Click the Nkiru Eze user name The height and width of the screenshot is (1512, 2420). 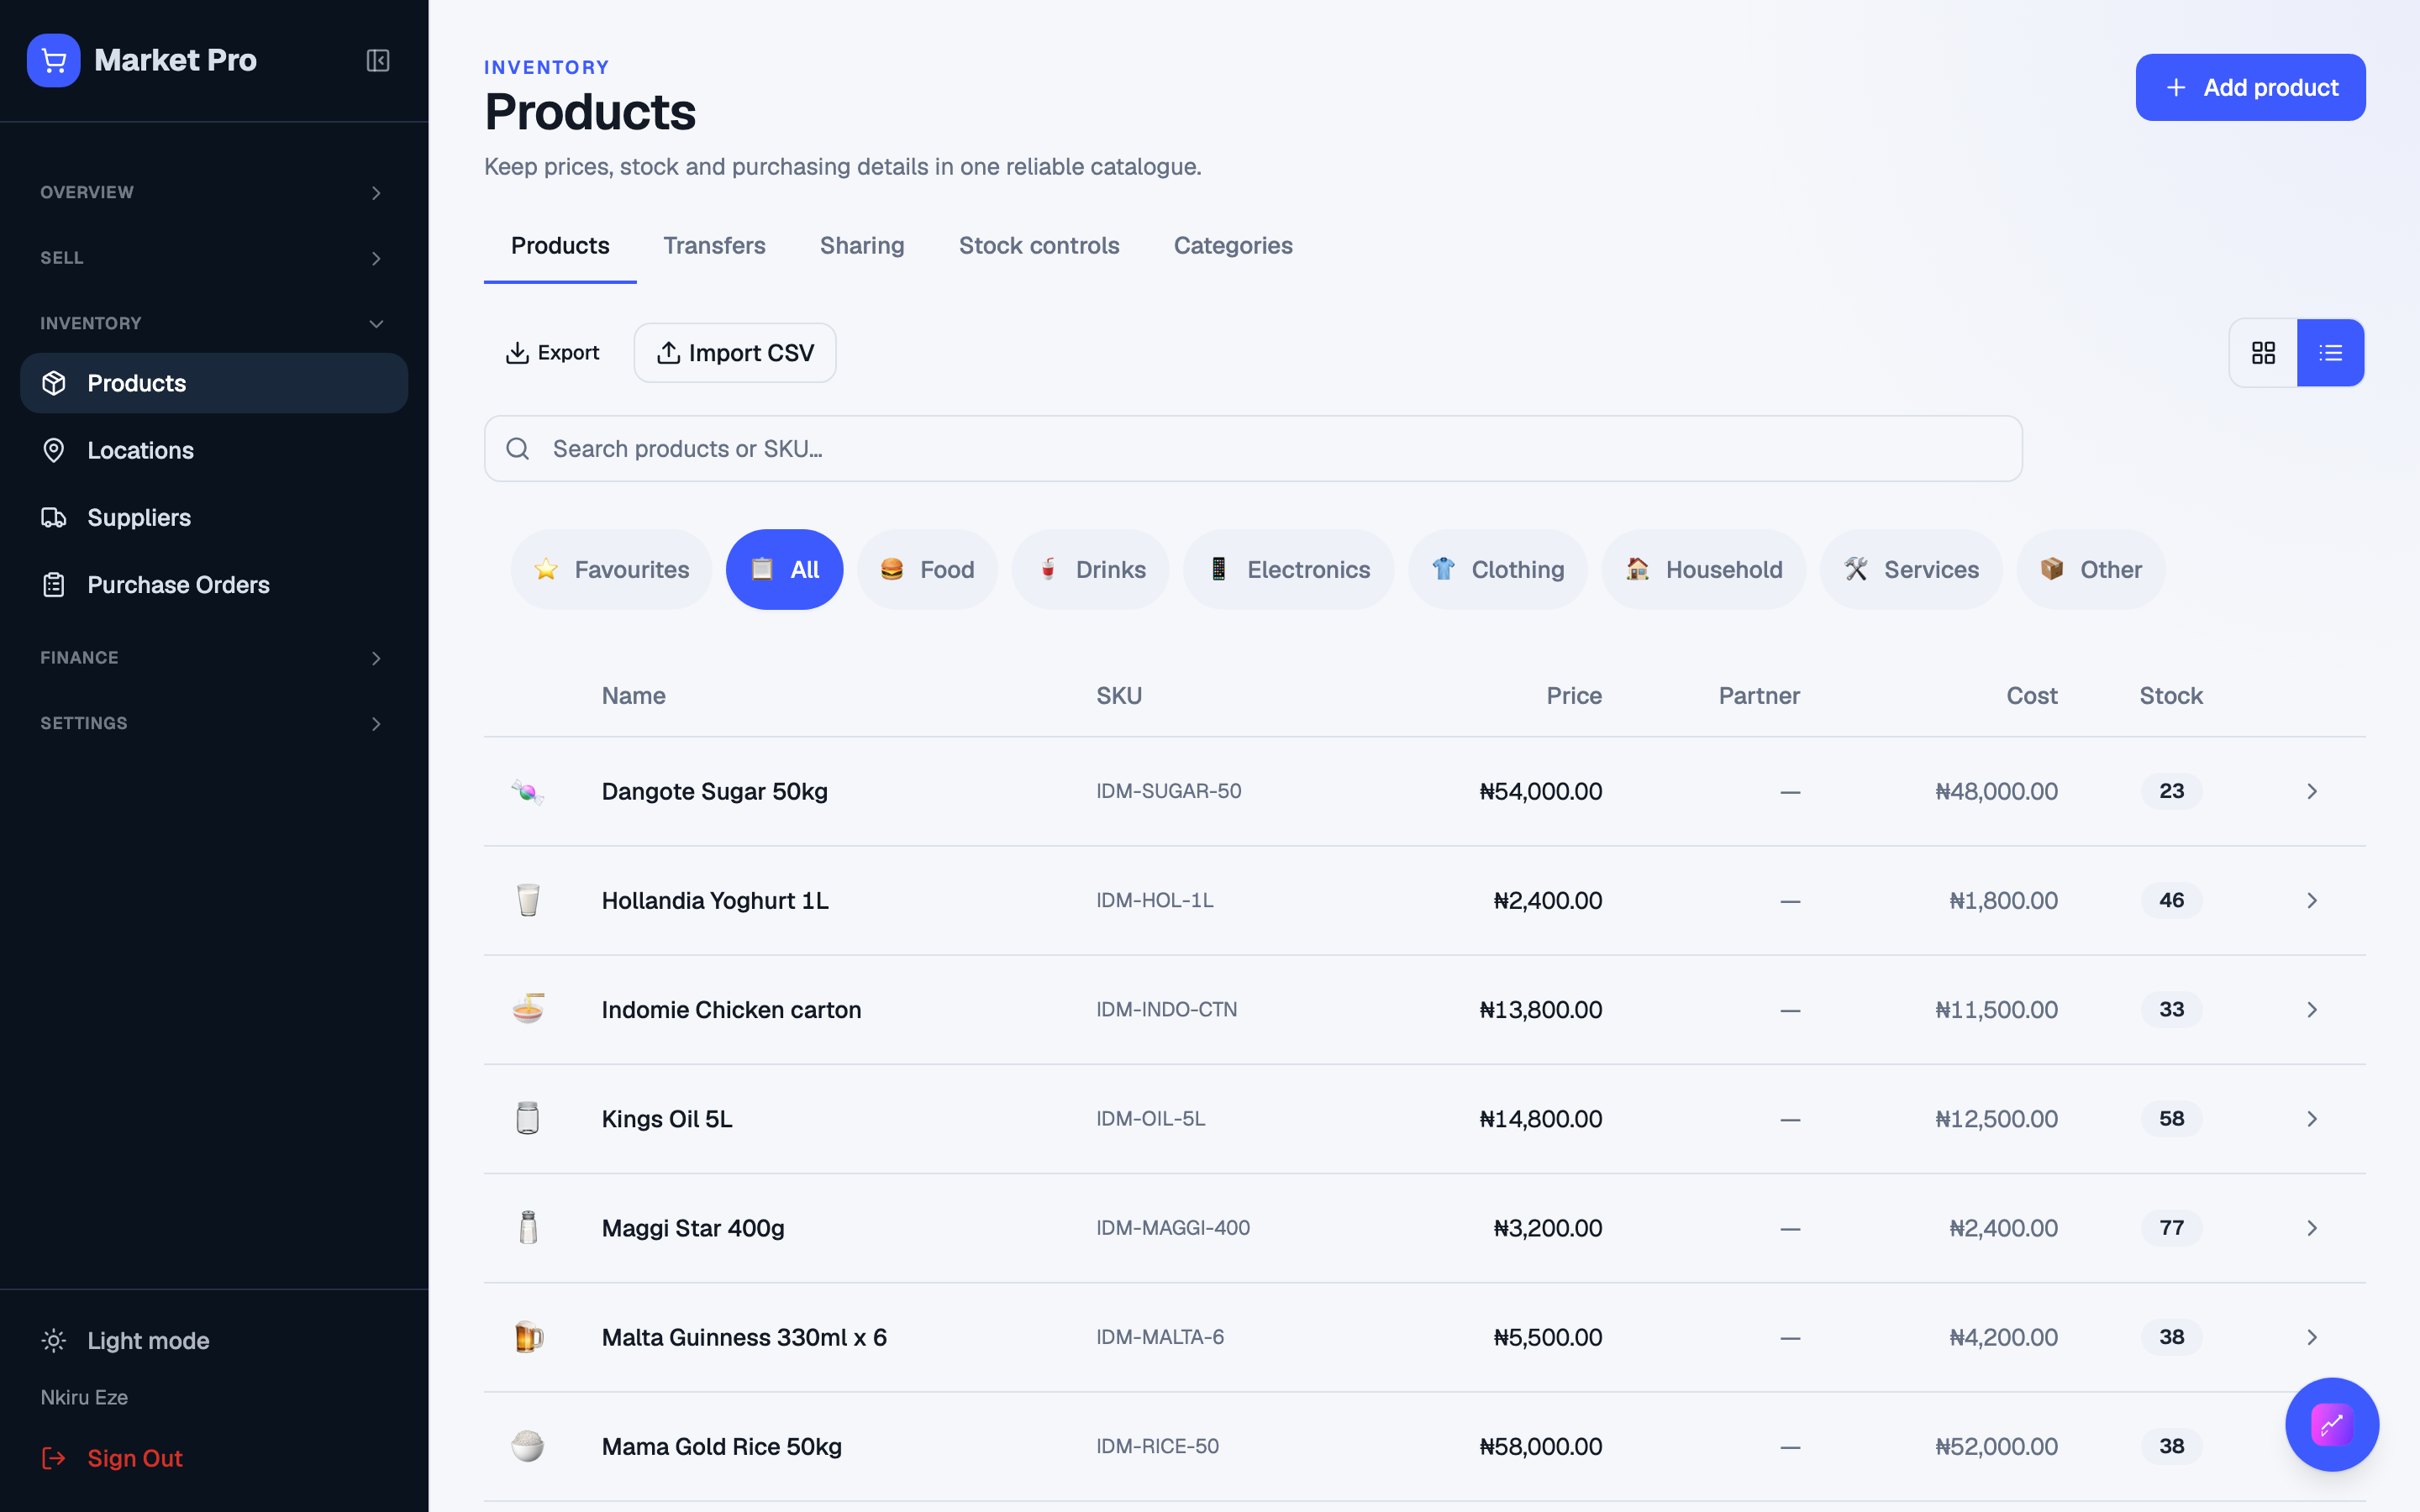(84, 1397)
